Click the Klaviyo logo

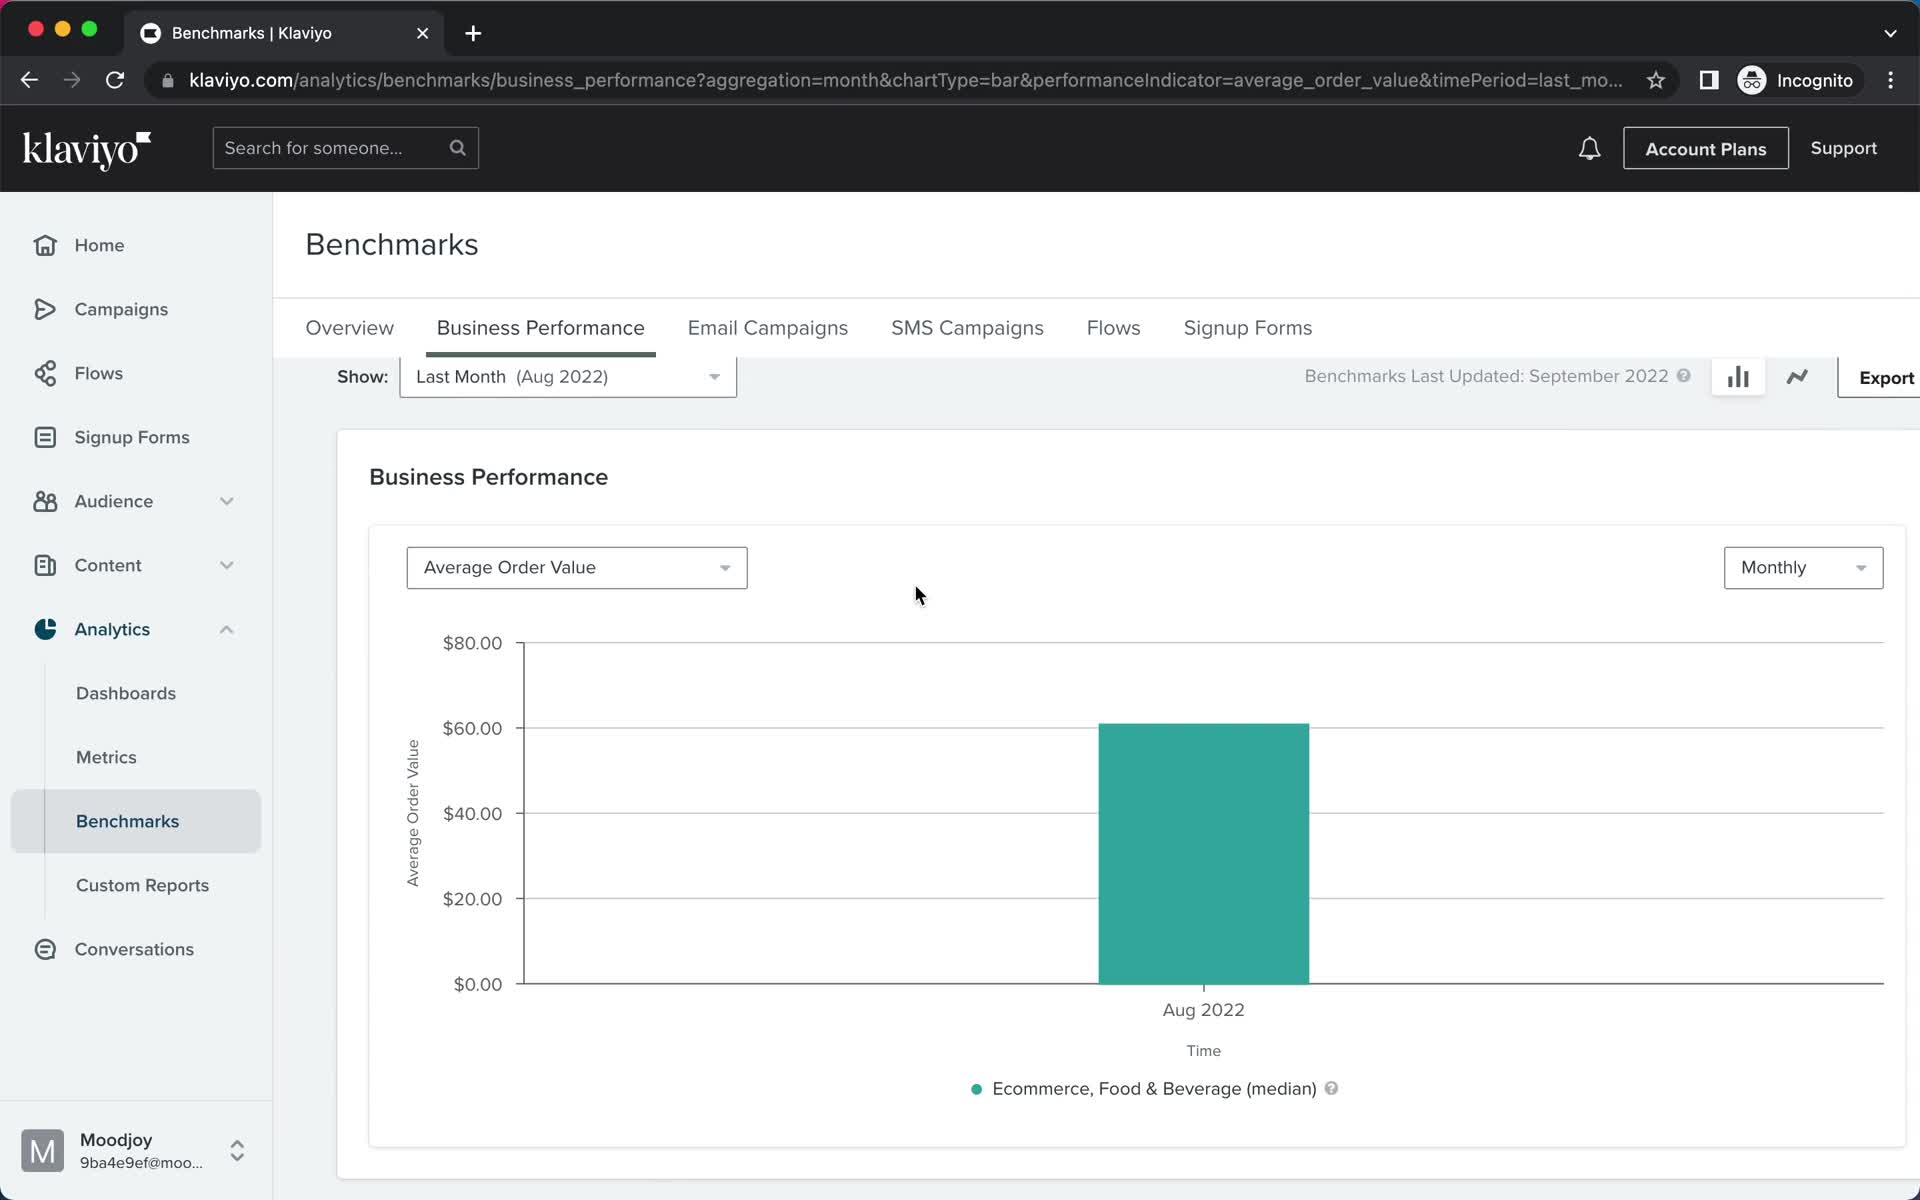[87, 149]
